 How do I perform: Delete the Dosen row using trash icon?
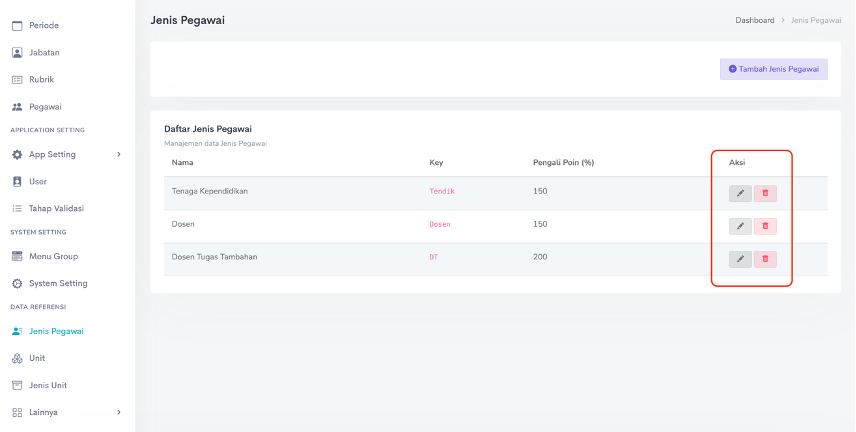click(x=765, y=226)
